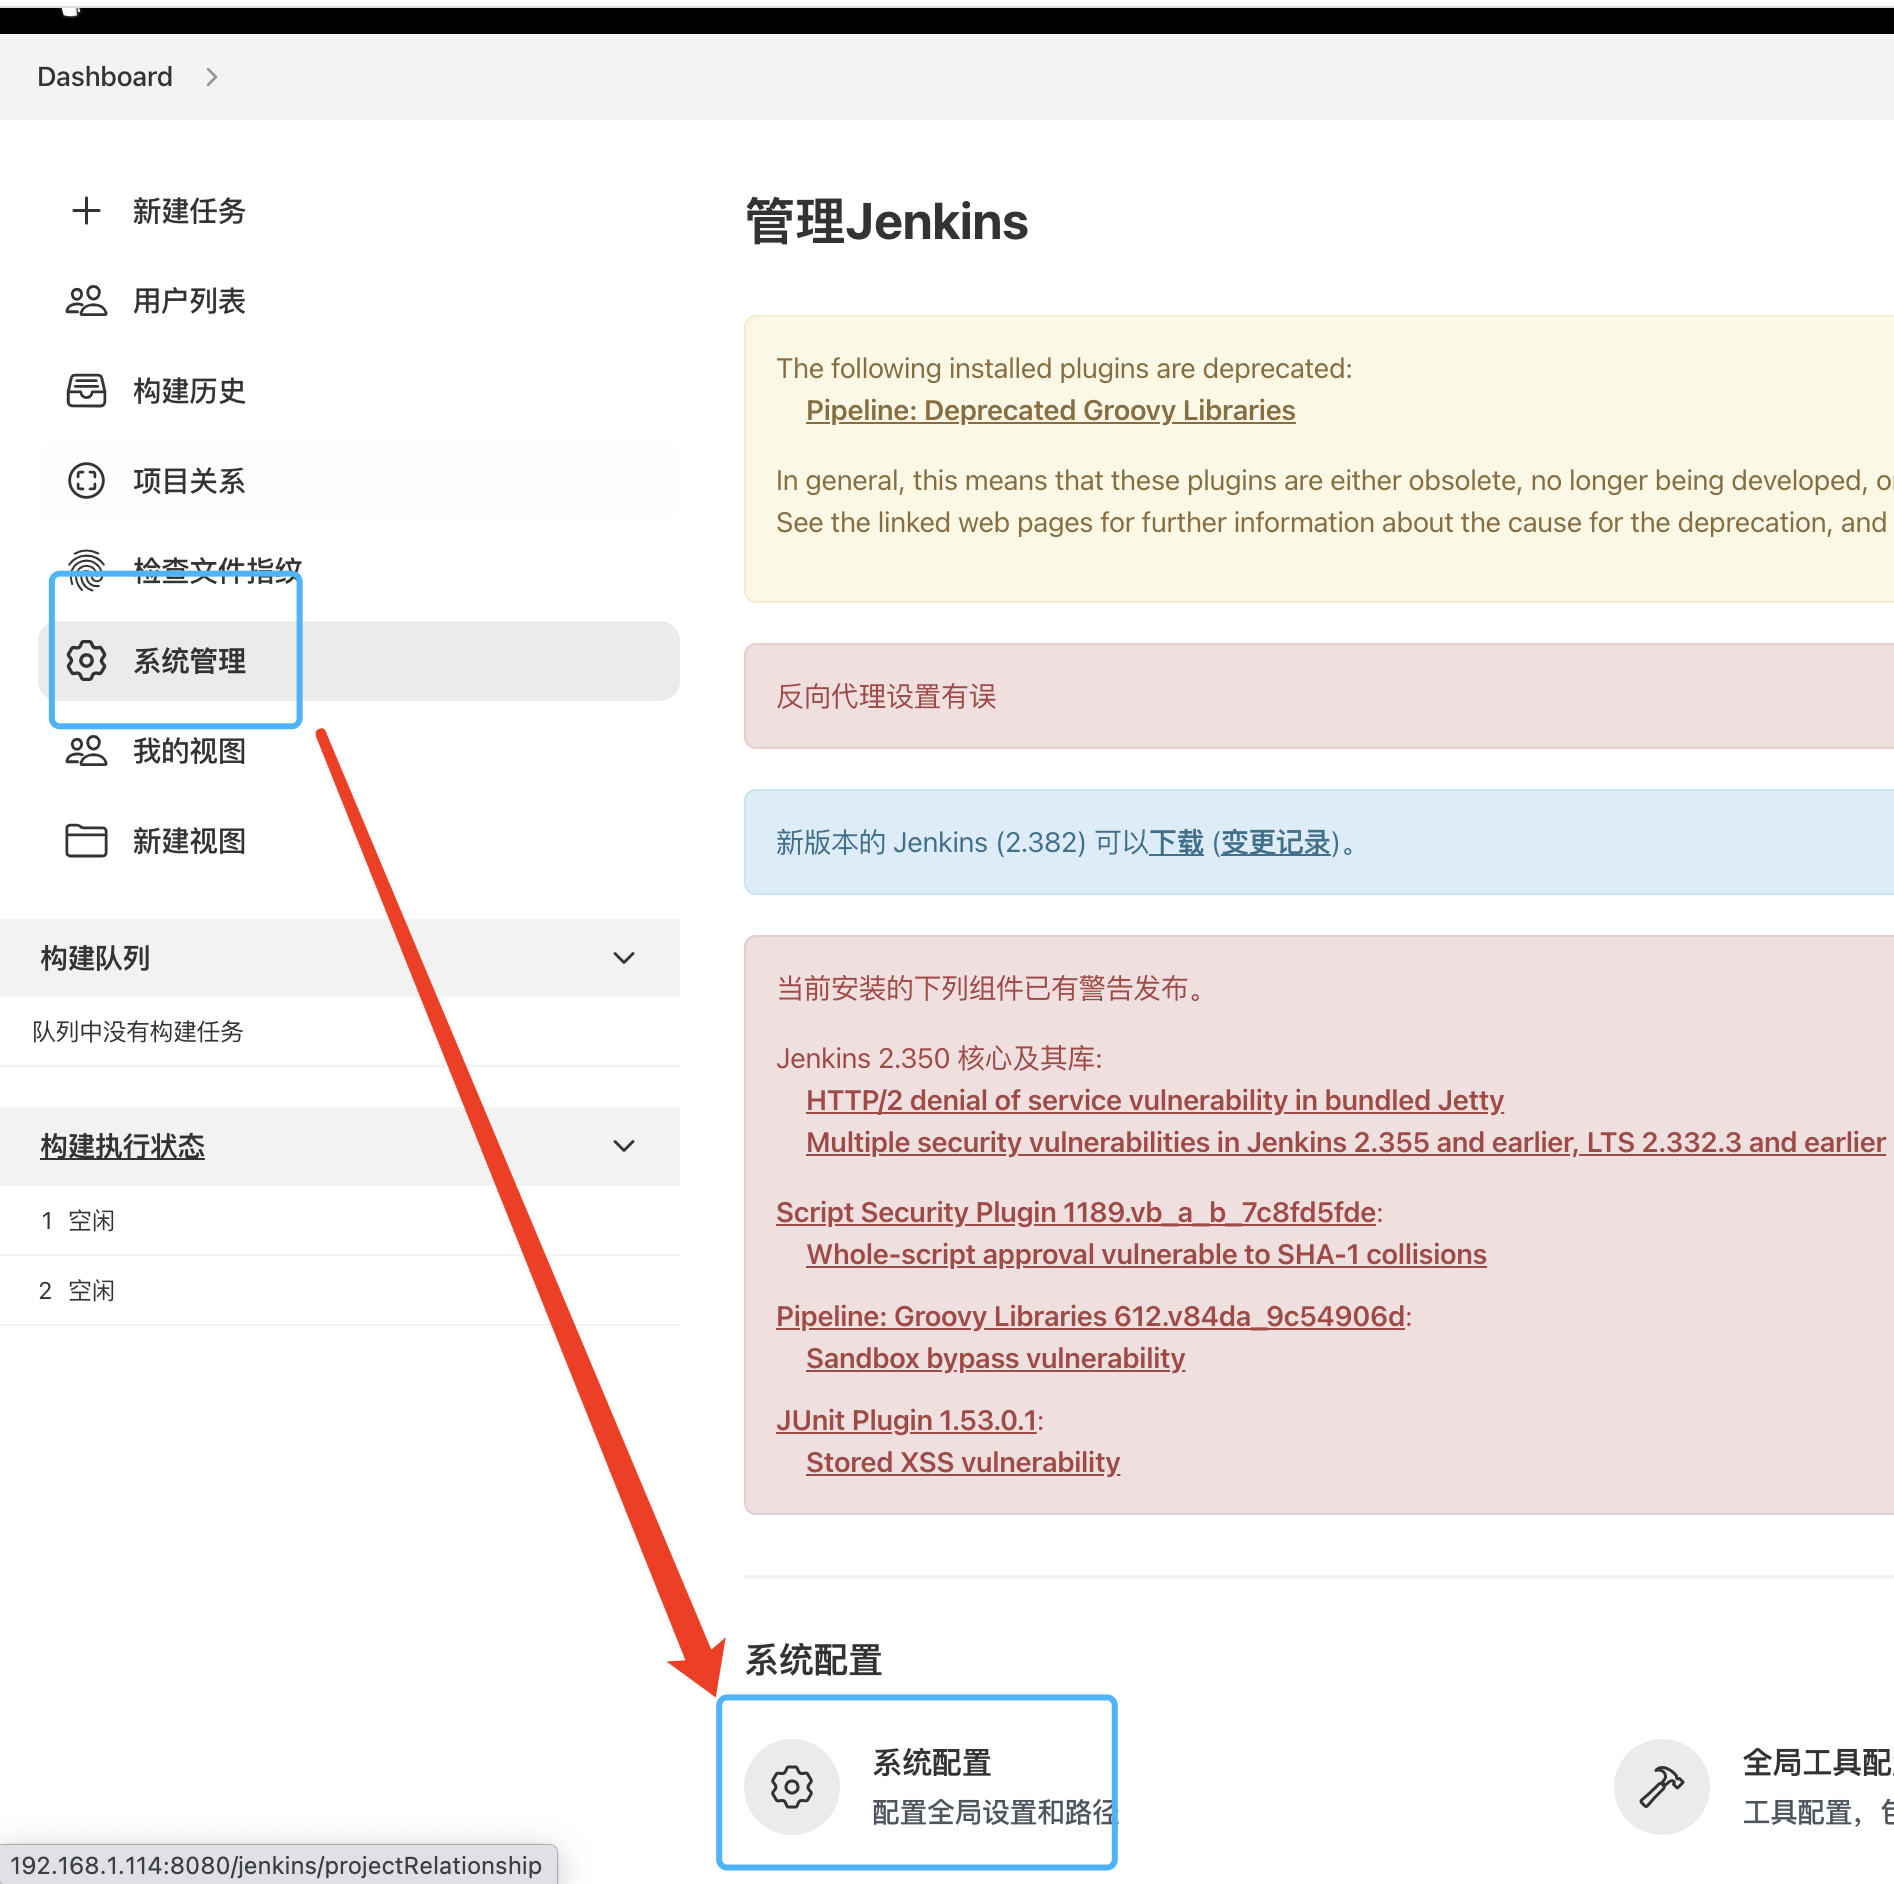This screenshot has width=1894, height=1884.
Task: Click executor row 1 空闲
Action: click(340, 1220)
